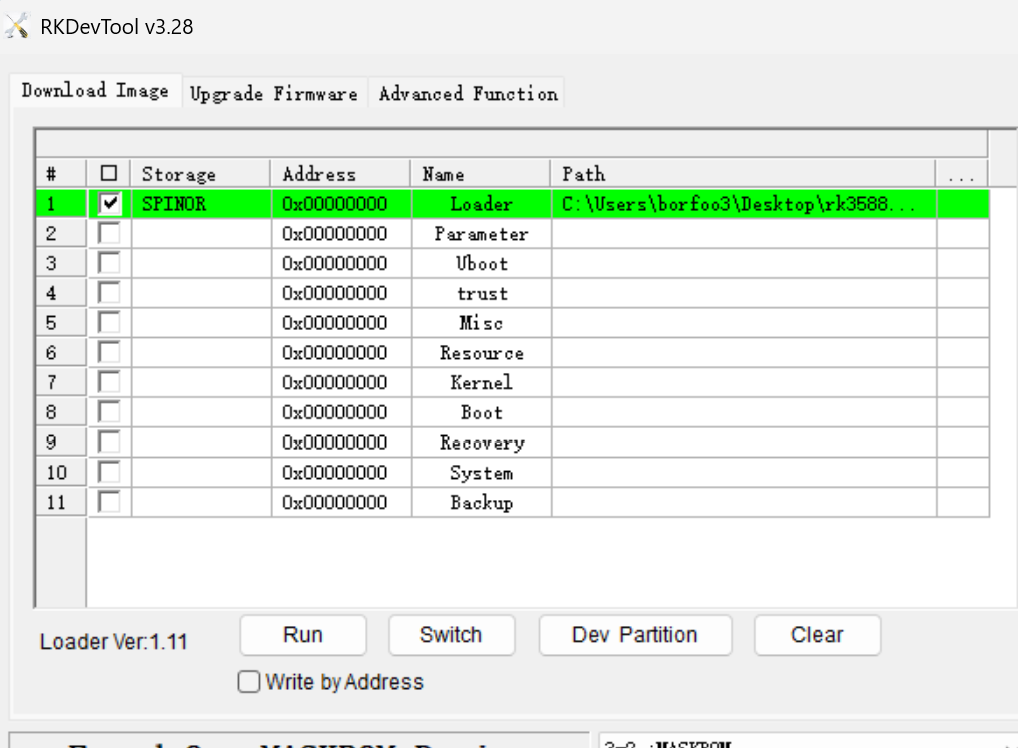
Task: Switch to the Upgrade Firmware tab
Action: pos(273,94)
